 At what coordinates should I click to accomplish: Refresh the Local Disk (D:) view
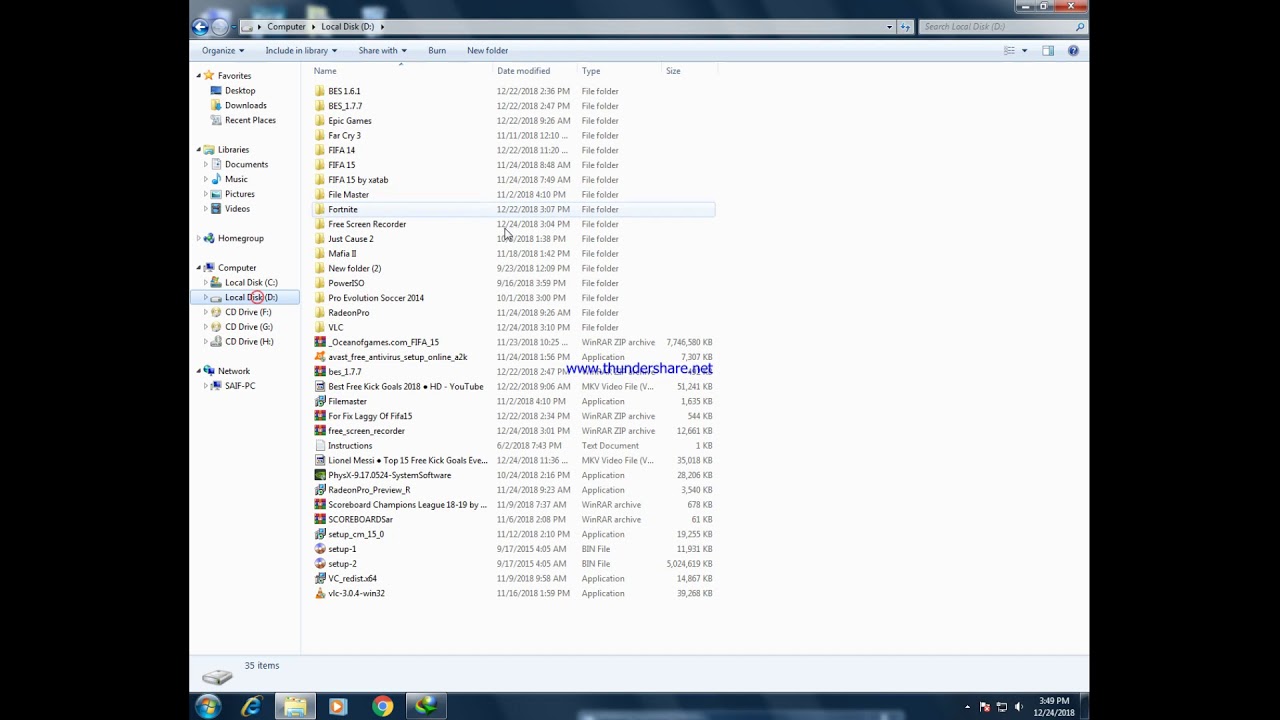[905, 27]
